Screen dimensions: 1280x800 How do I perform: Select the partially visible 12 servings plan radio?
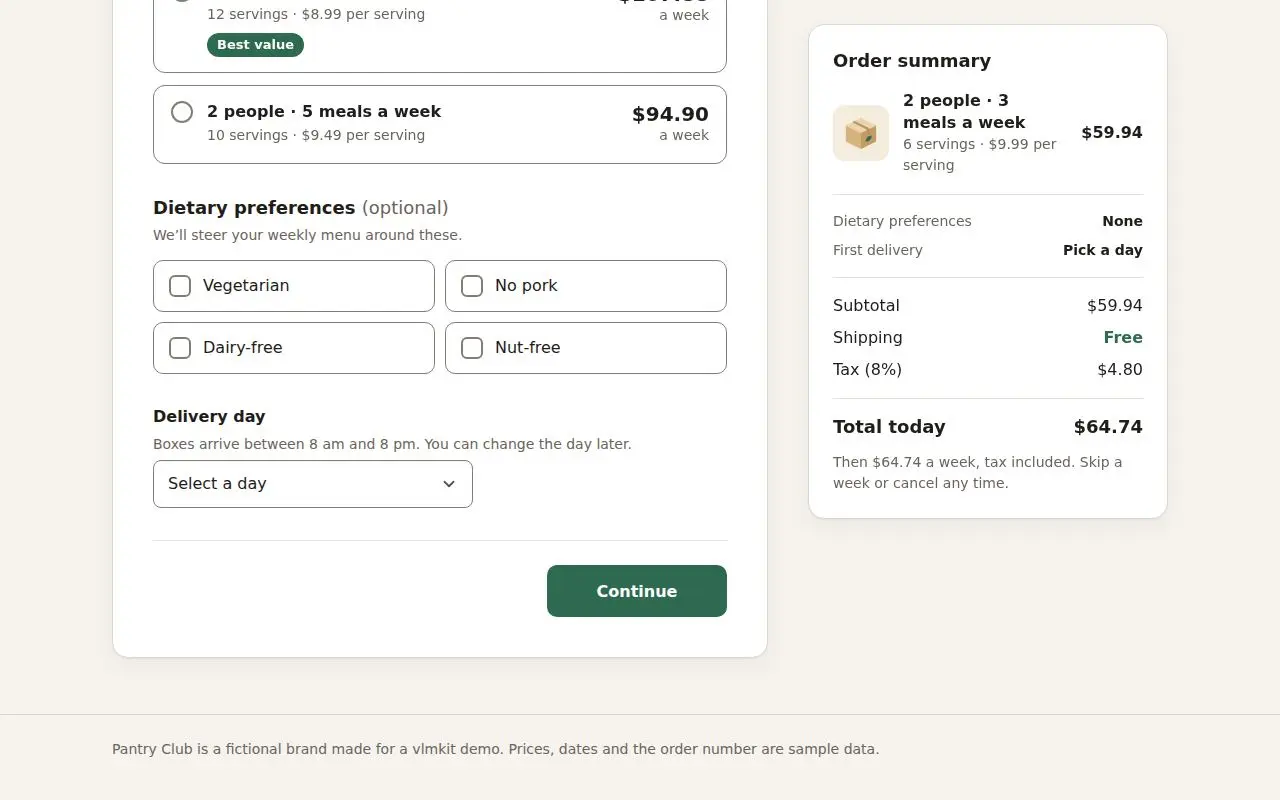pyautogui.click(x=182, y=2)
